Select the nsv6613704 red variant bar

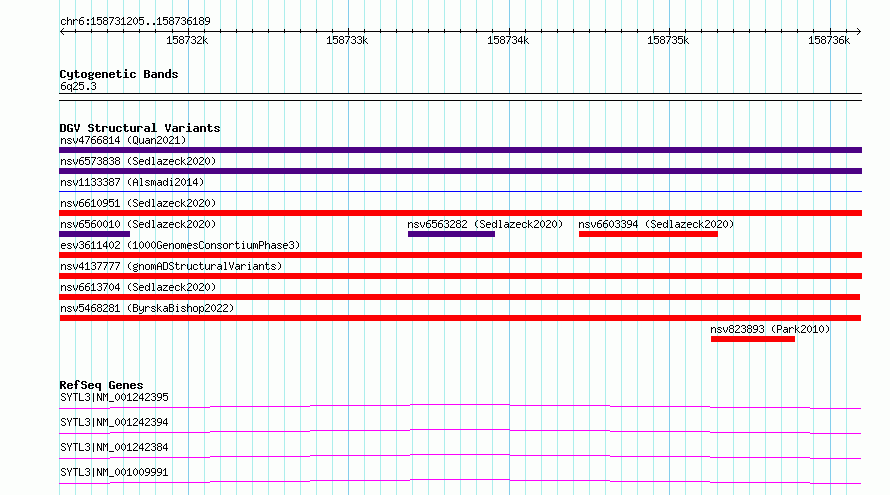pyautogui.click(x=459, y=297)
